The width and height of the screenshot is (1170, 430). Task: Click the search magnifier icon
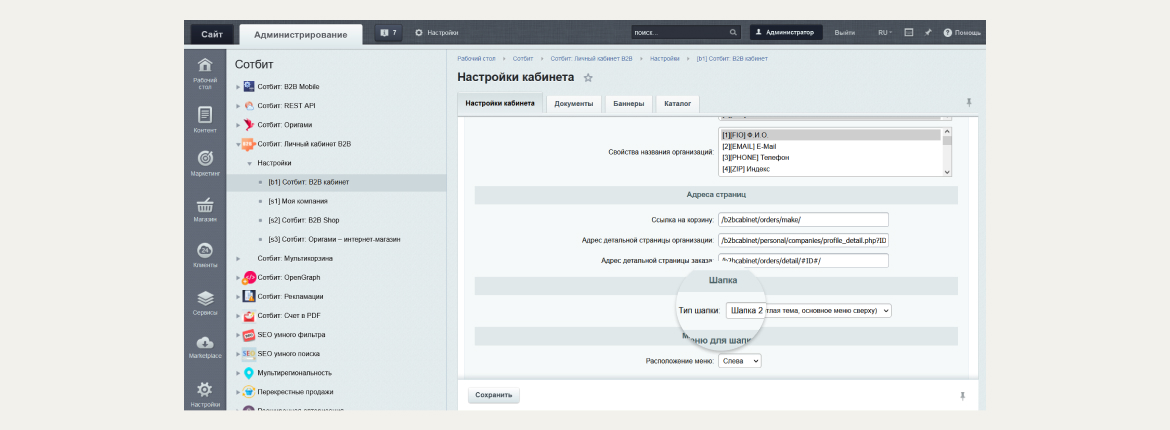tap(733, 33)
